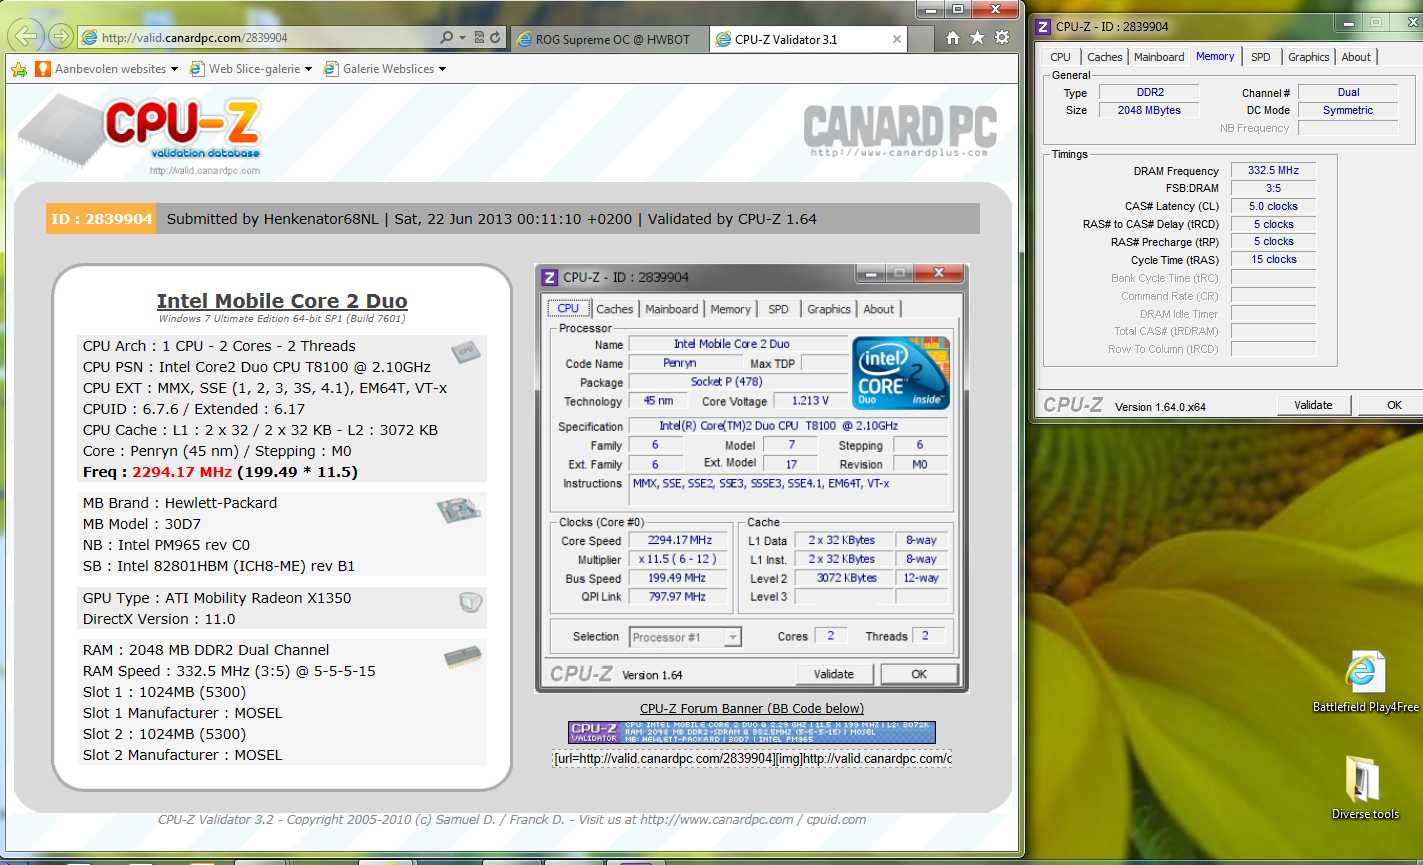Image resolution: width=1423 pixels, height=865 pixels.
Task: Open the Web Slice-galerie favorites item
Action: pos(245,69)
